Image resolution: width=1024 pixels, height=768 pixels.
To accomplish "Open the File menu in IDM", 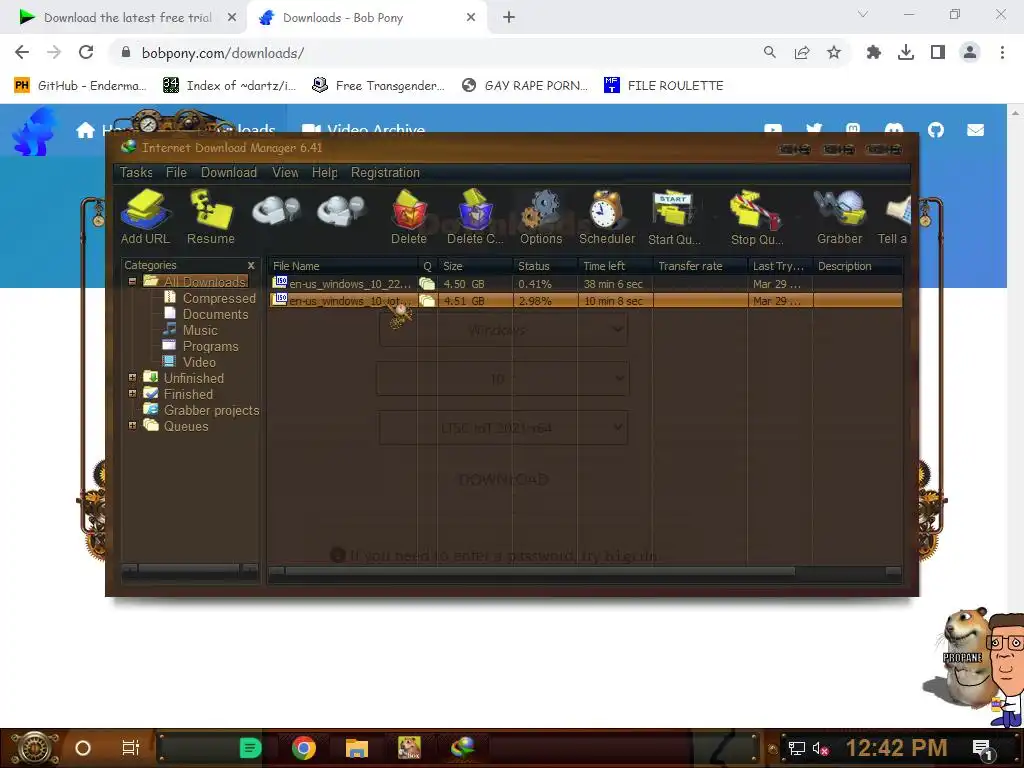I will pyautogui.click(x=176, y=172).
